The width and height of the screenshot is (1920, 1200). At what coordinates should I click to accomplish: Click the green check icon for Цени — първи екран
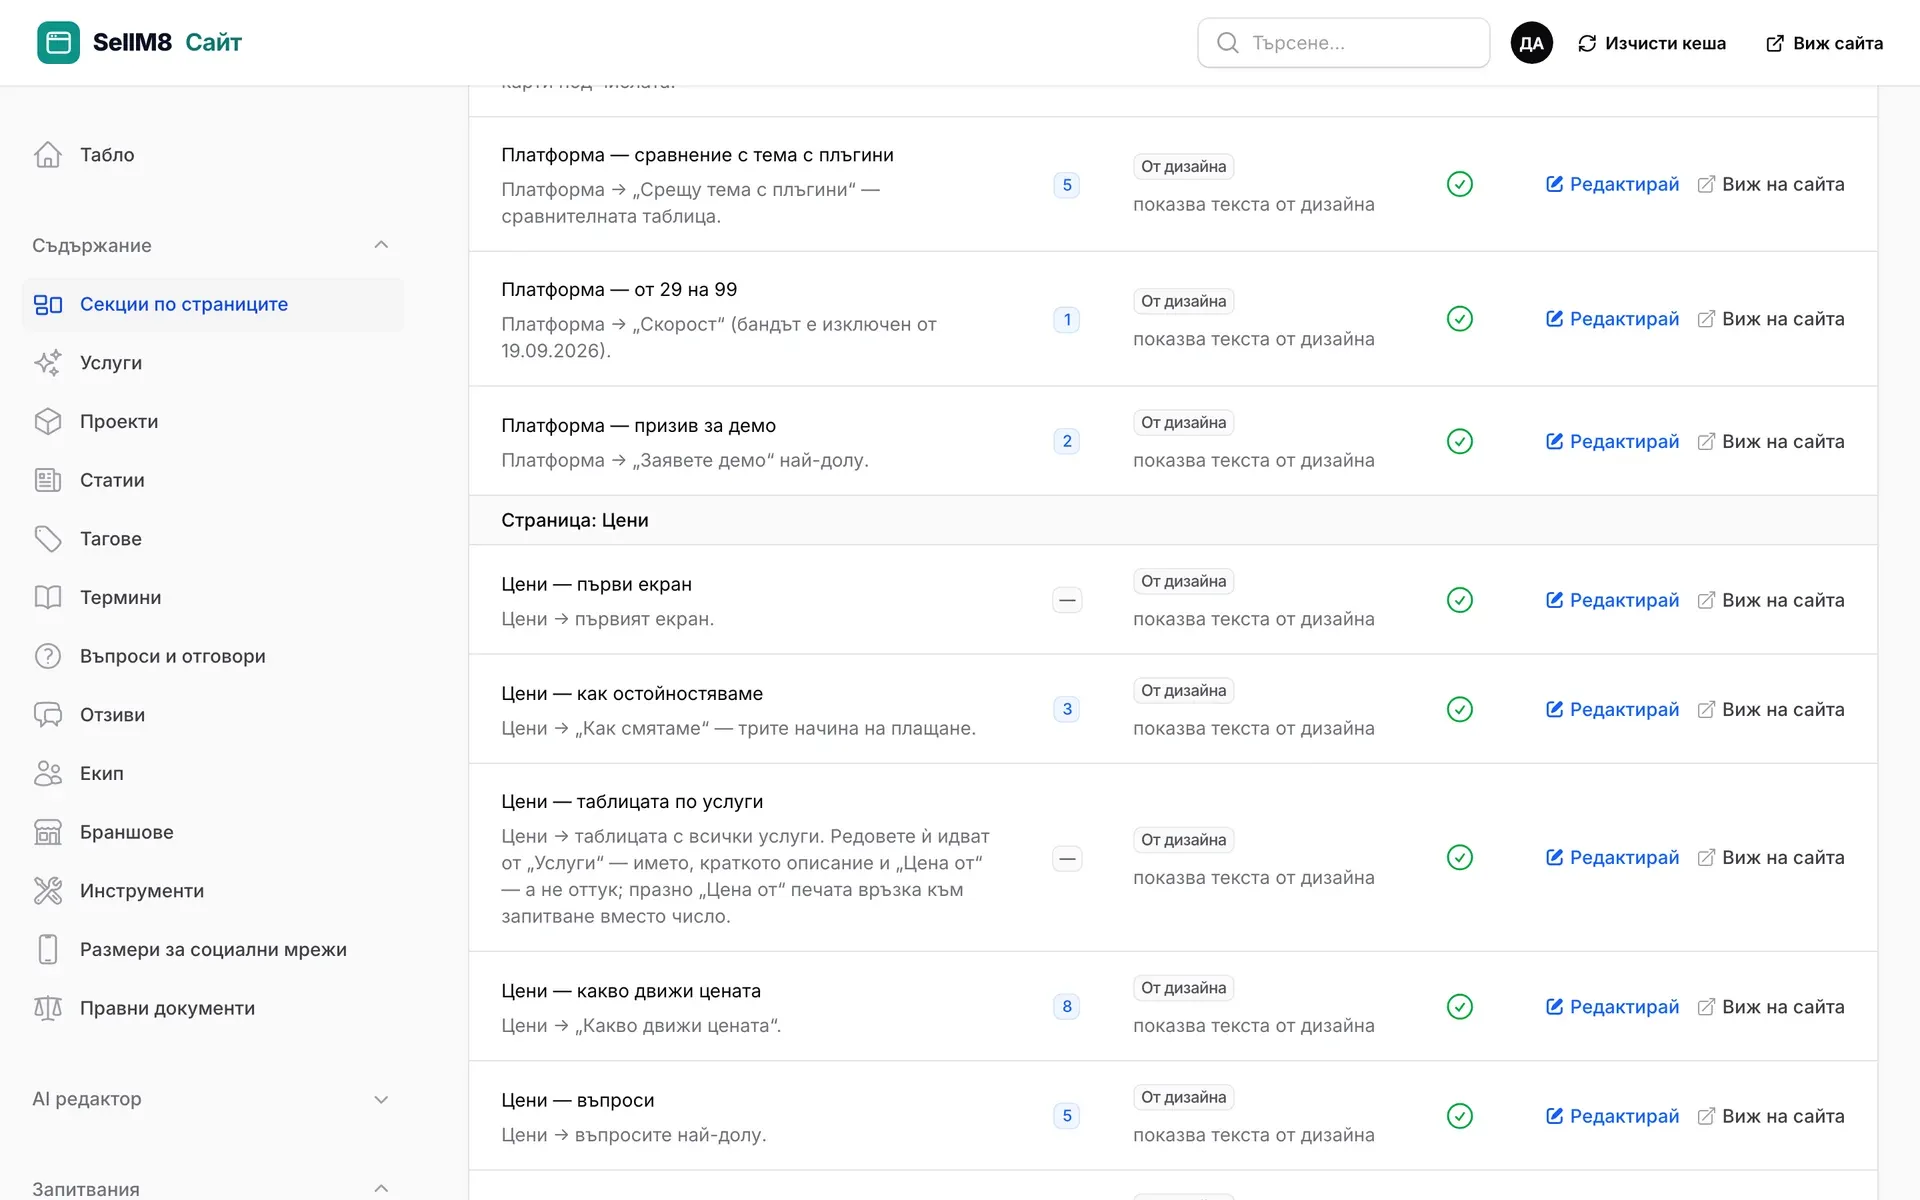[x=1460, y=600]
